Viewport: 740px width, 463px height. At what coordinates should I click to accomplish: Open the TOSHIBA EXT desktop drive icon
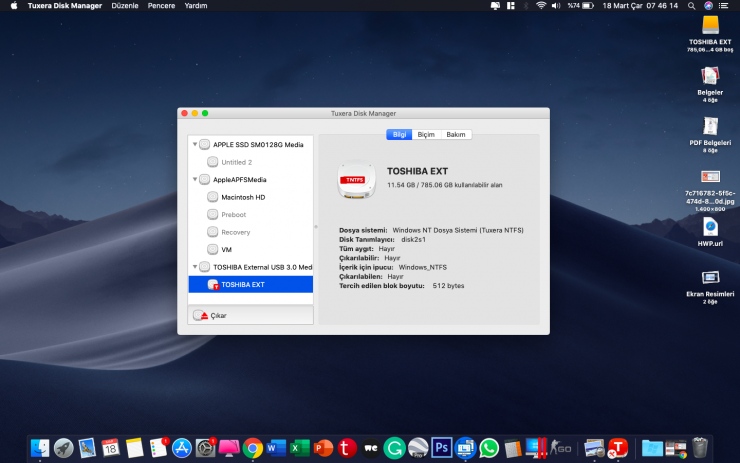(710, 25)
